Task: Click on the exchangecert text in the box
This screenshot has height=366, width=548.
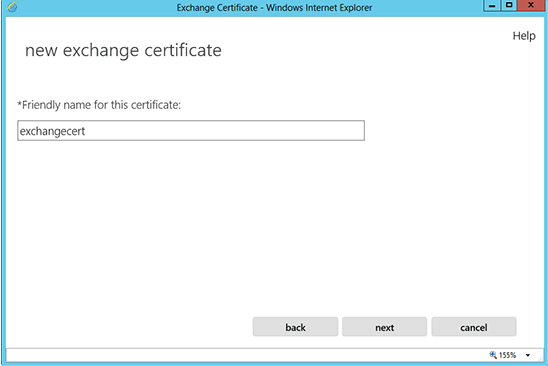Action: point(52,131)
